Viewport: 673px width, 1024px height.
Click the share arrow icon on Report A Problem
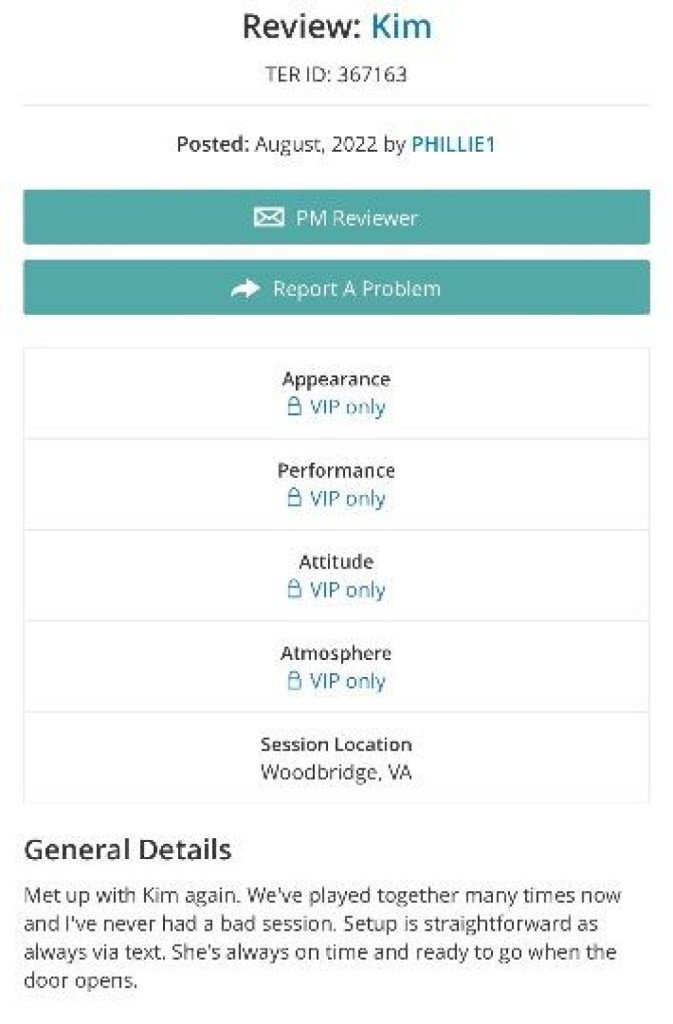[245, 288]
